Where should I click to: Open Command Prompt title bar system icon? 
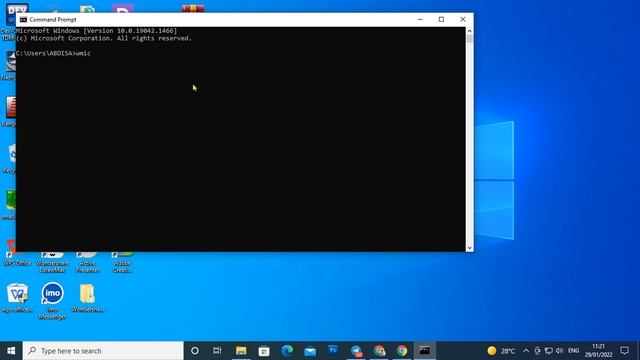coord(23,20)
